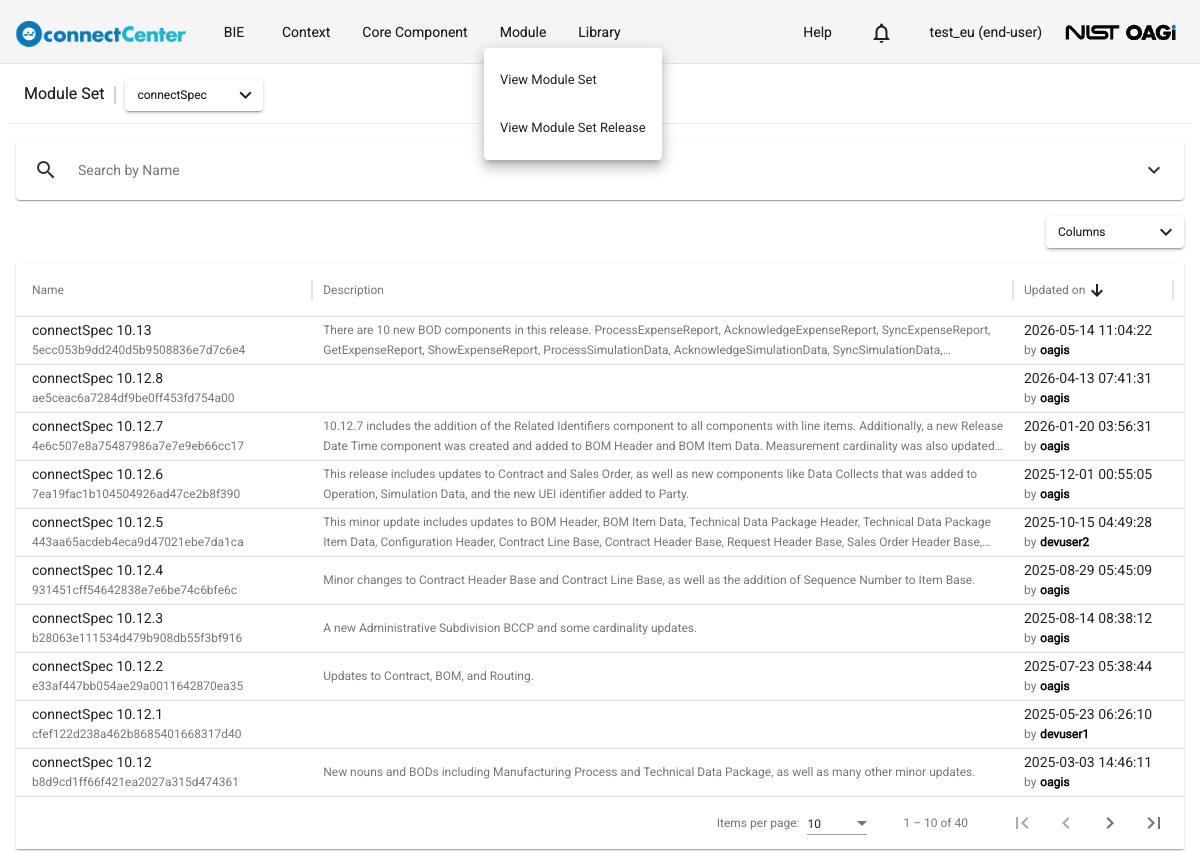Click the updater name devuser1
This screenshot has height=852, width=1200.
pos(1064,734)
